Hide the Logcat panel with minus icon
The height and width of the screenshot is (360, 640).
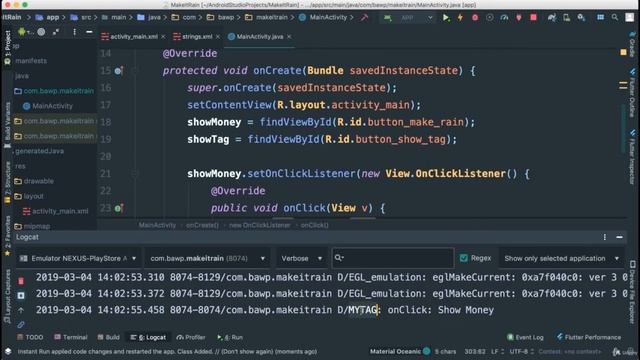click(619, 237)
